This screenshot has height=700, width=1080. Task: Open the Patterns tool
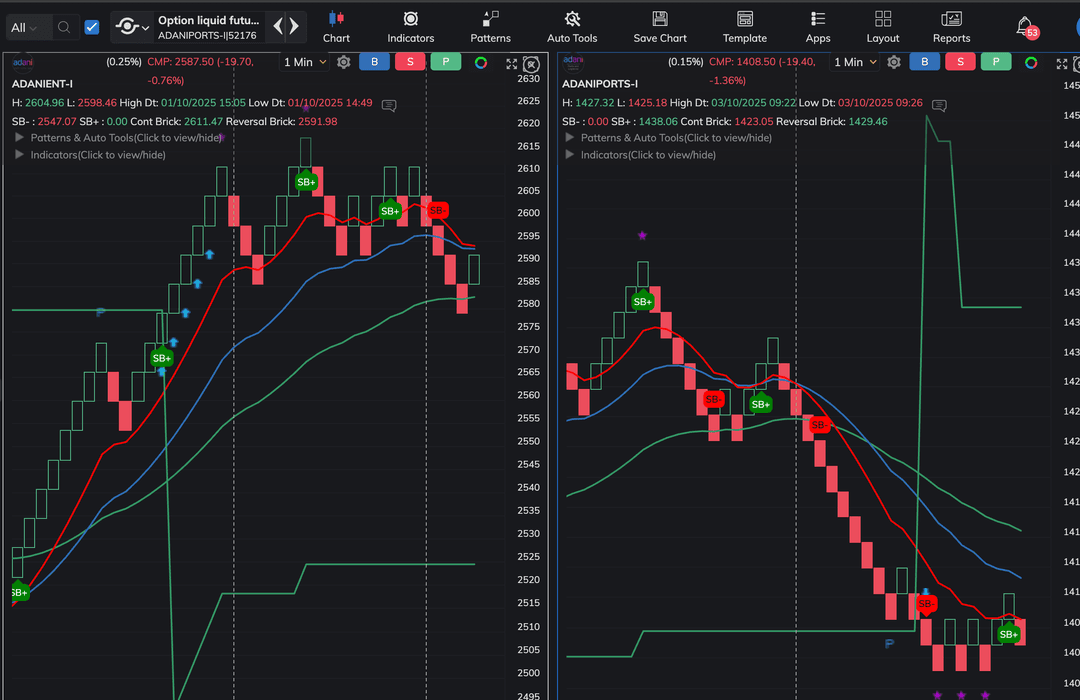pos(490,26)
